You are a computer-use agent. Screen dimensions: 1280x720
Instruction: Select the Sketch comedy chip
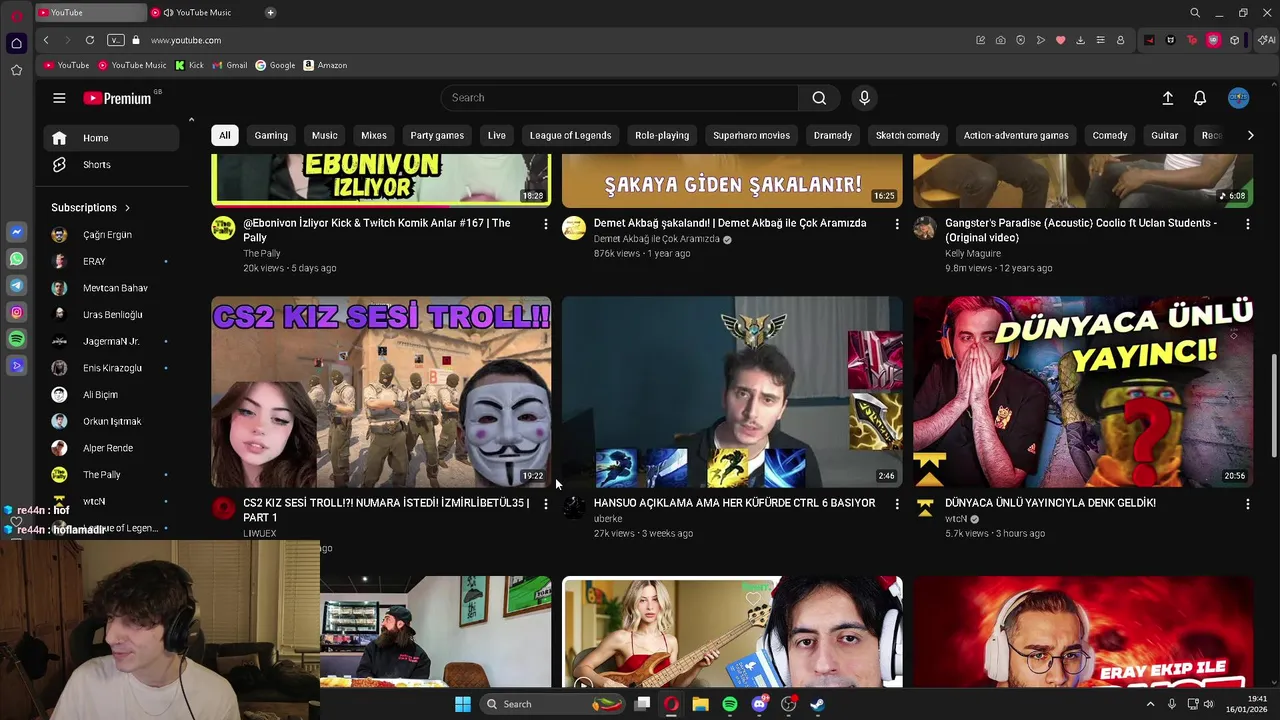pyautogui.click(x=907, y=135)
